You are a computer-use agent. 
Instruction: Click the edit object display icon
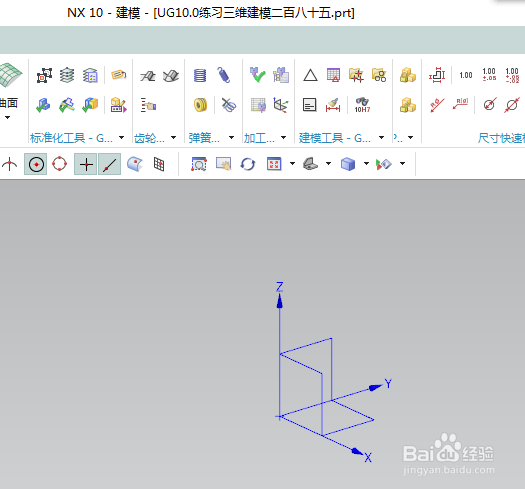pos(384,164)
